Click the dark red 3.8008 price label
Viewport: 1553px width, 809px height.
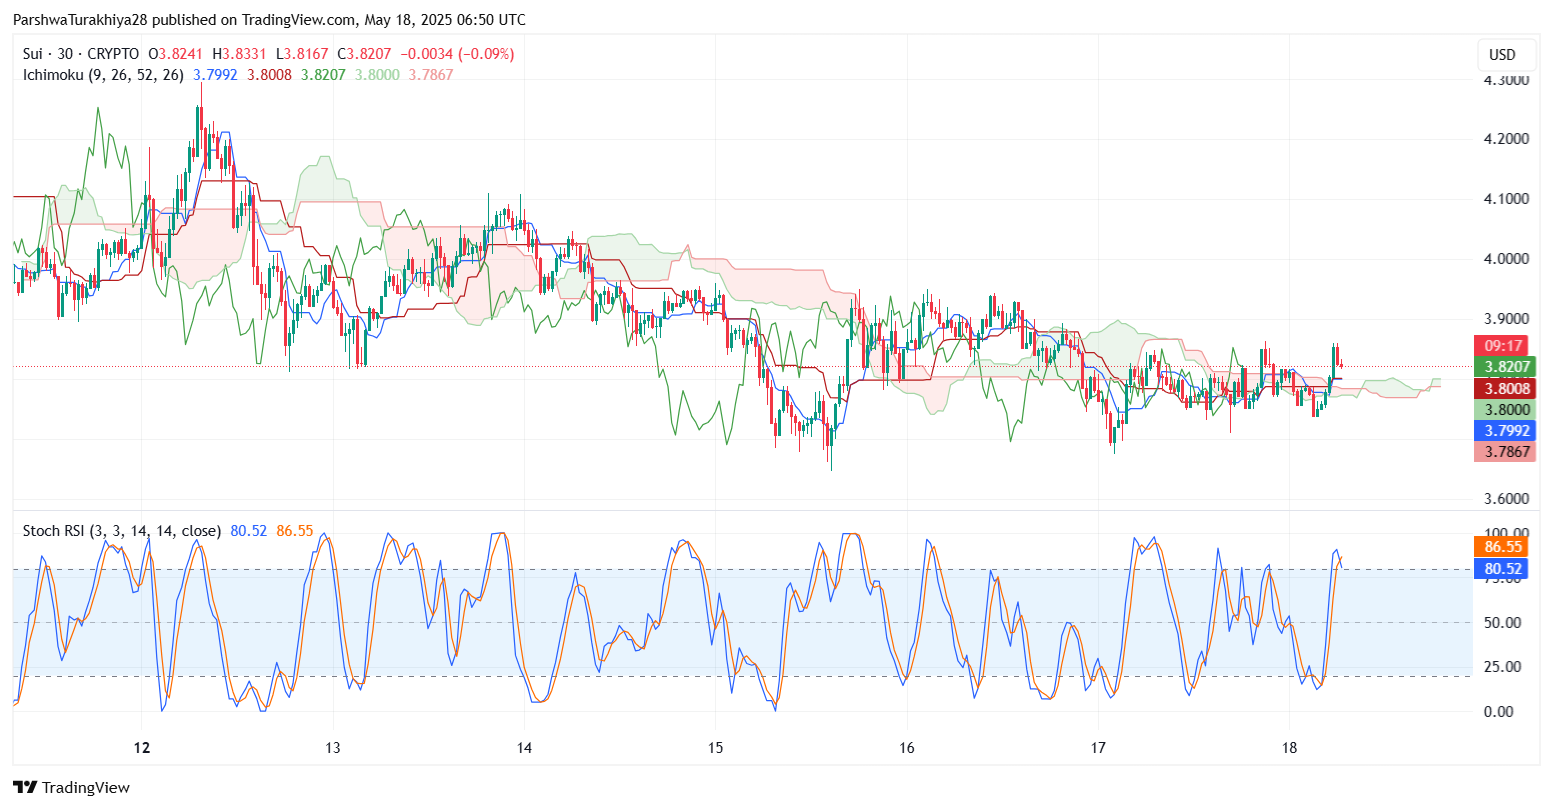[1505, 388]
